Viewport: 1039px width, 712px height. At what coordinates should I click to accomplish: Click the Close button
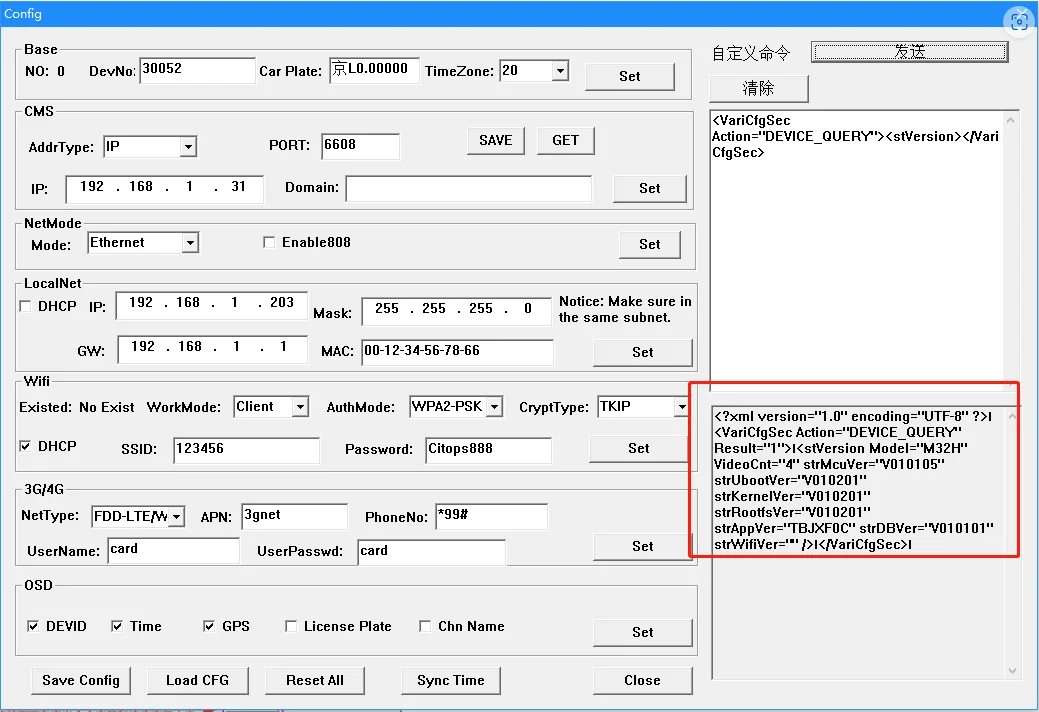click(642, 680)
